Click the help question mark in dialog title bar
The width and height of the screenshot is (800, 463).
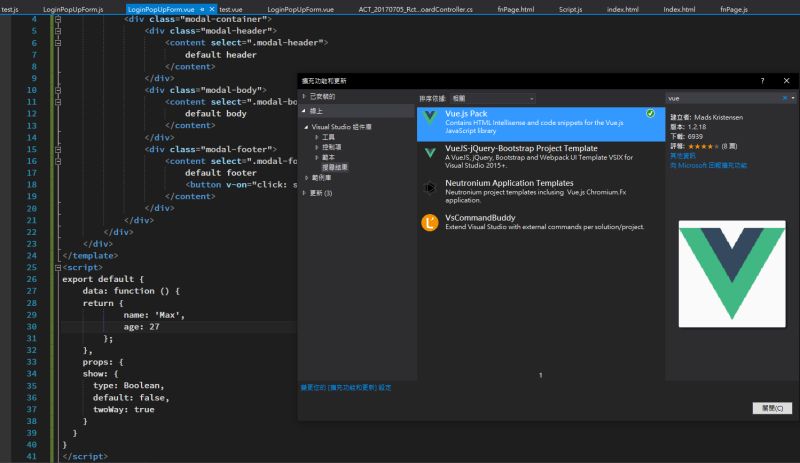762,81
